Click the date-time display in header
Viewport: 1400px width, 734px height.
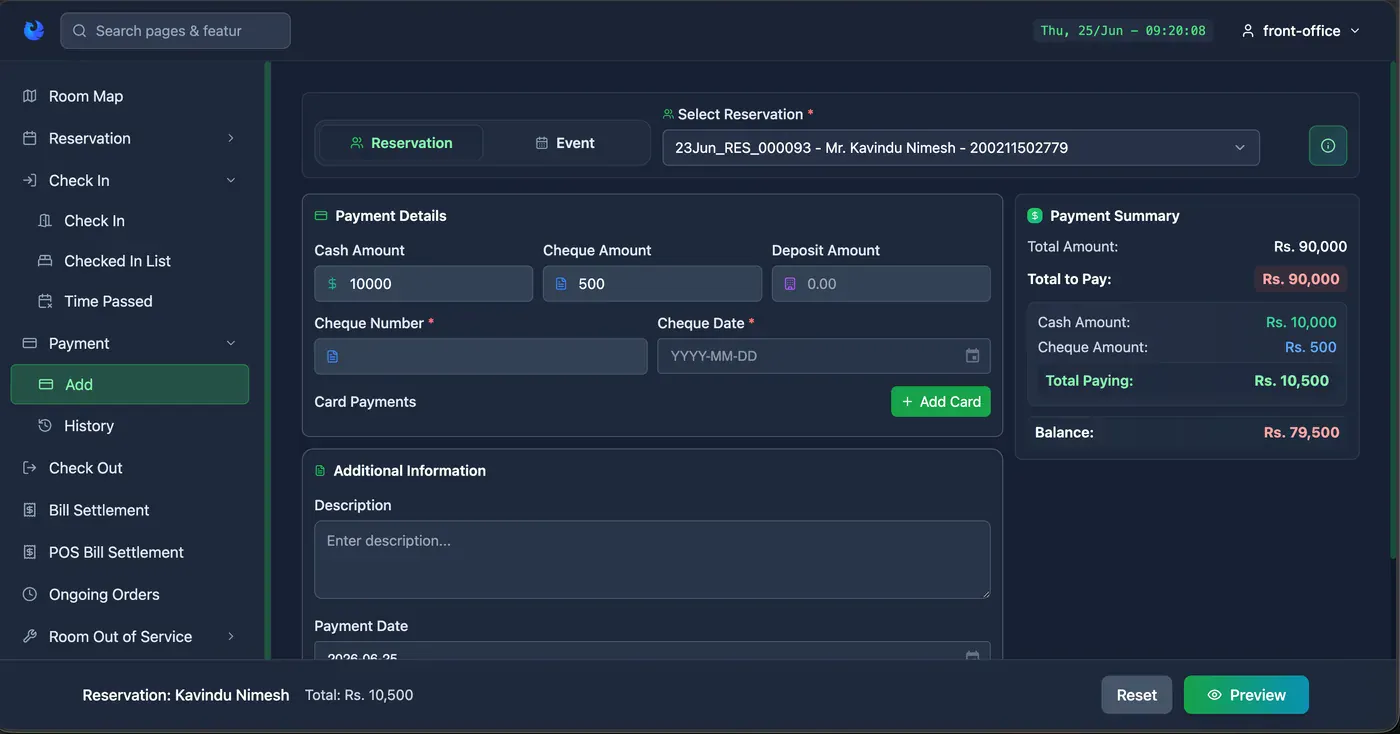tap(1123, 31)
